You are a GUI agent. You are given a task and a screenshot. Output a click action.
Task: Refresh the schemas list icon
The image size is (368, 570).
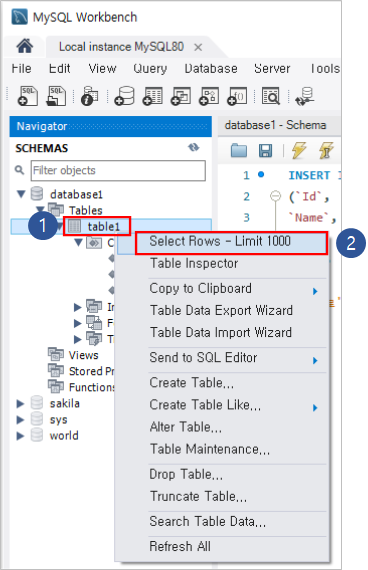[x=193, y=147]
